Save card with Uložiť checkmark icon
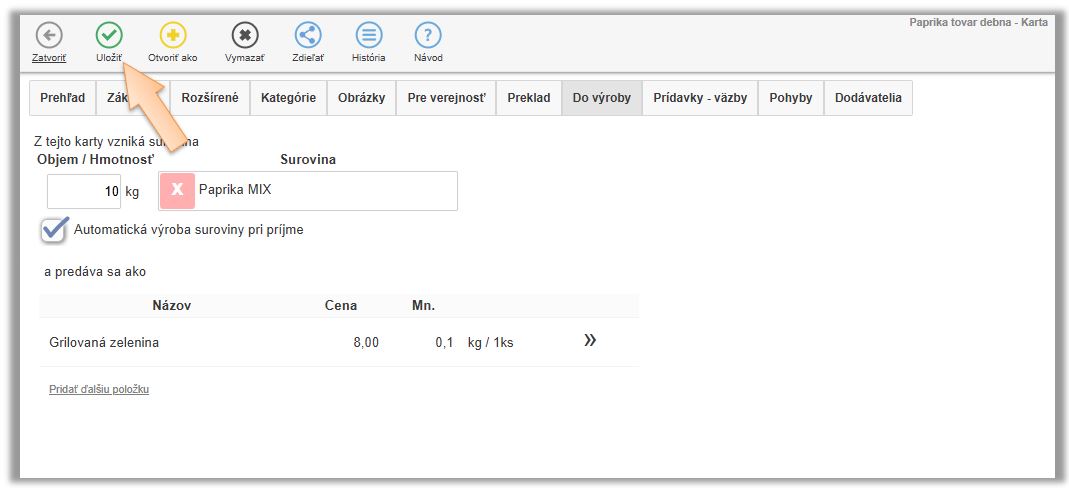 click(109, 35)
